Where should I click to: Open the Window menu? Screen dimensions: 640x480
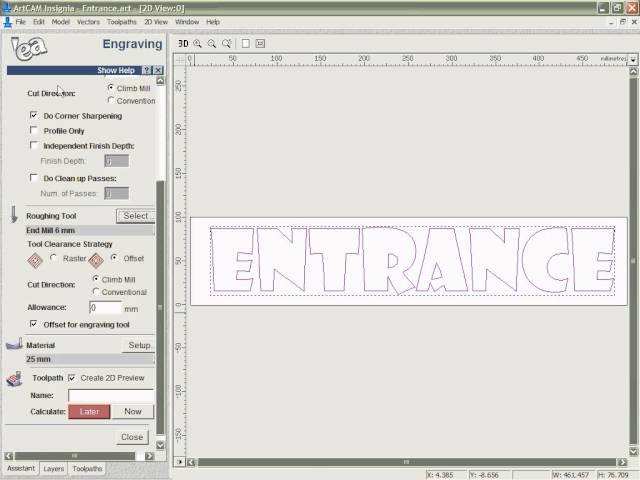pos(187,22)
